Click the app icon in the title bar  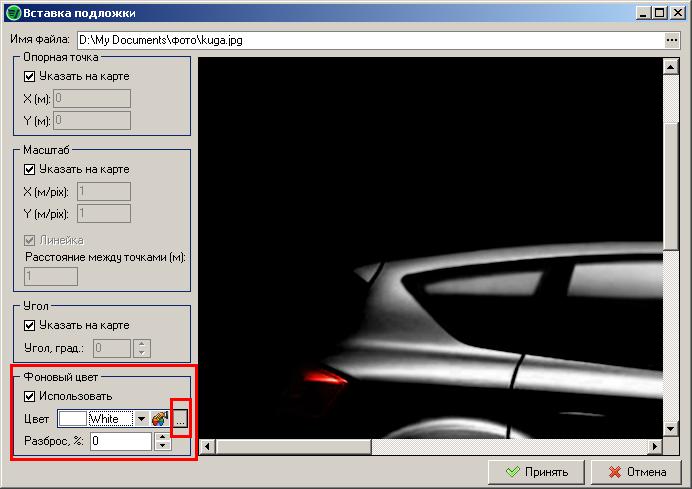coord(12,14)
